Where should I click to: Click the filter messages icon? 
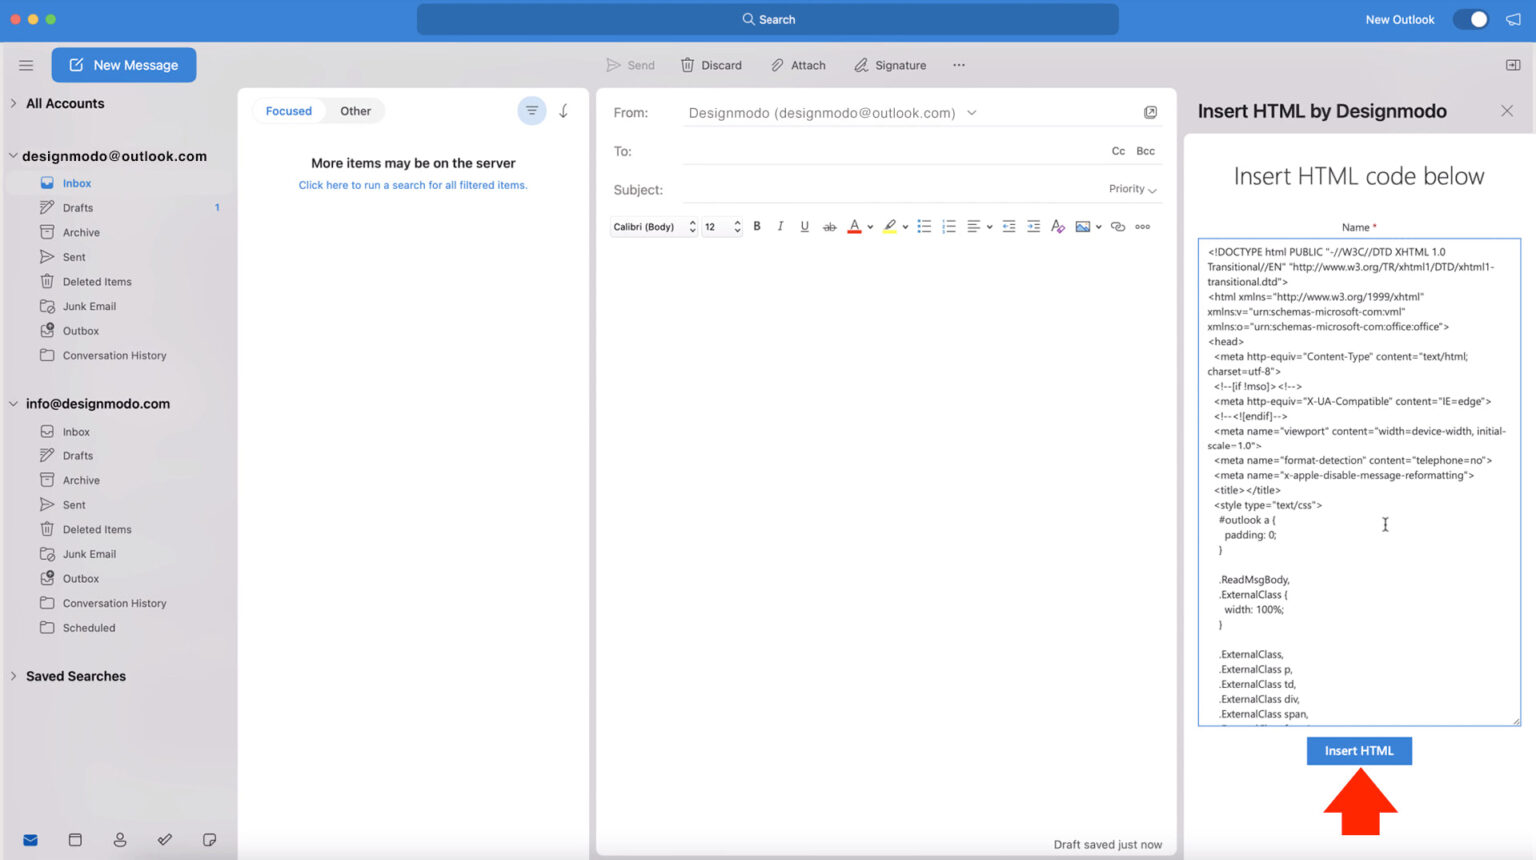coord(532,111)
